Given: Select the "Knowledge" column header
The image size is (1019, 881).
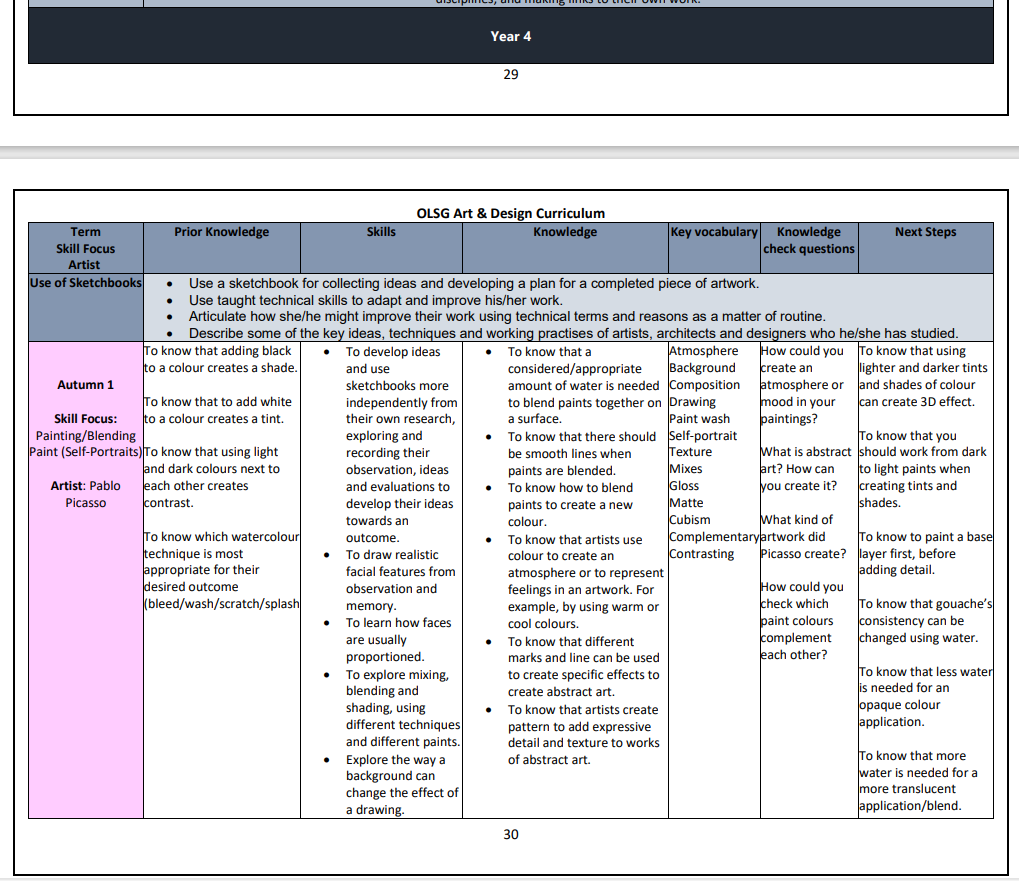Looking at the screenshot, I should click(x=564, y=232).
